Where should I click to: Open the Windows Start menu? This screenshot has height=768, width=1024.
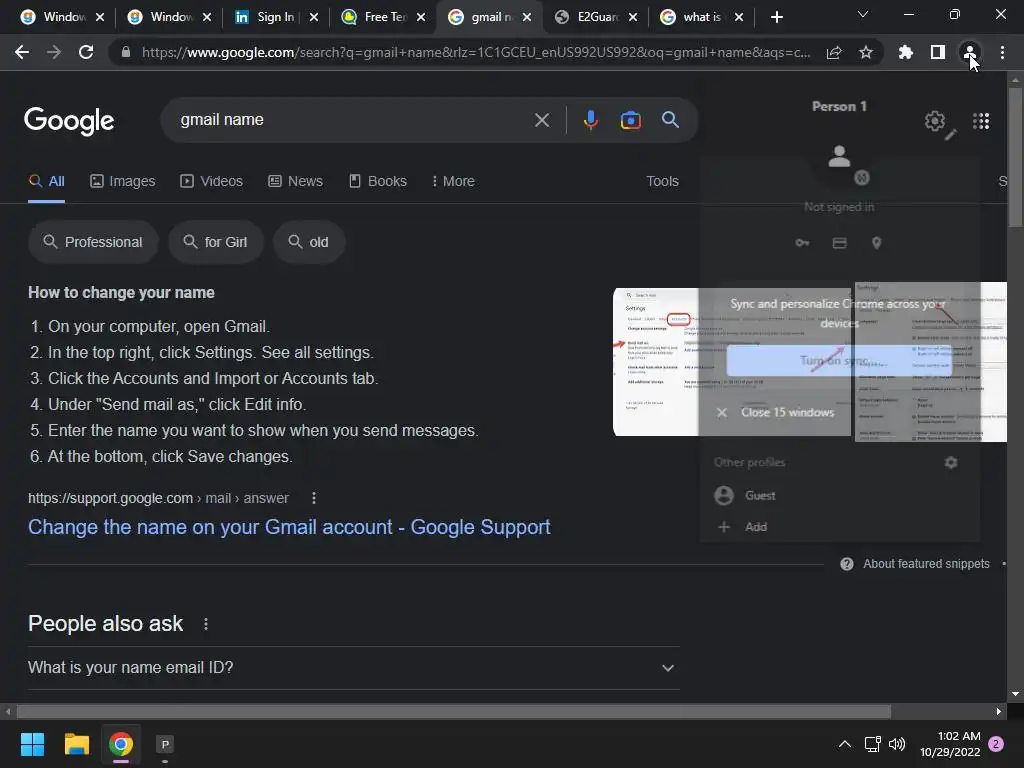[32, 744]
